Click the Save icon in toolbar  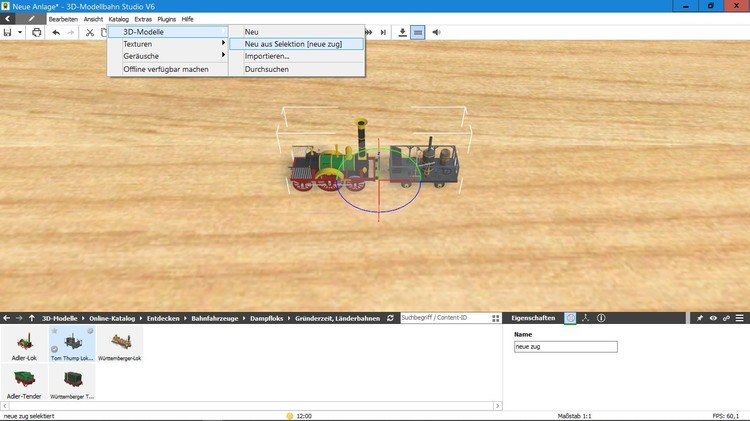tap(7, 33)
